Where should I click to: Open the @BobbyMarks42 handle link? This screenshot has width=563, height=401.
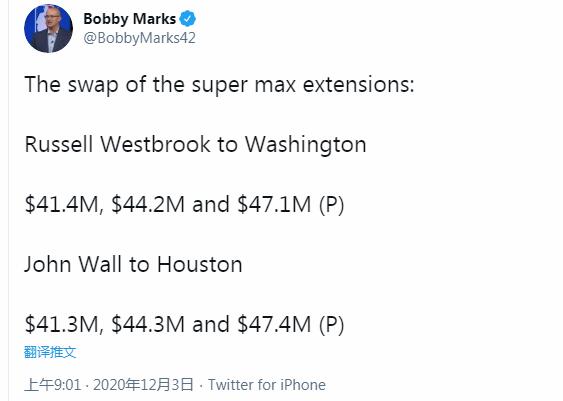(139, 38)
